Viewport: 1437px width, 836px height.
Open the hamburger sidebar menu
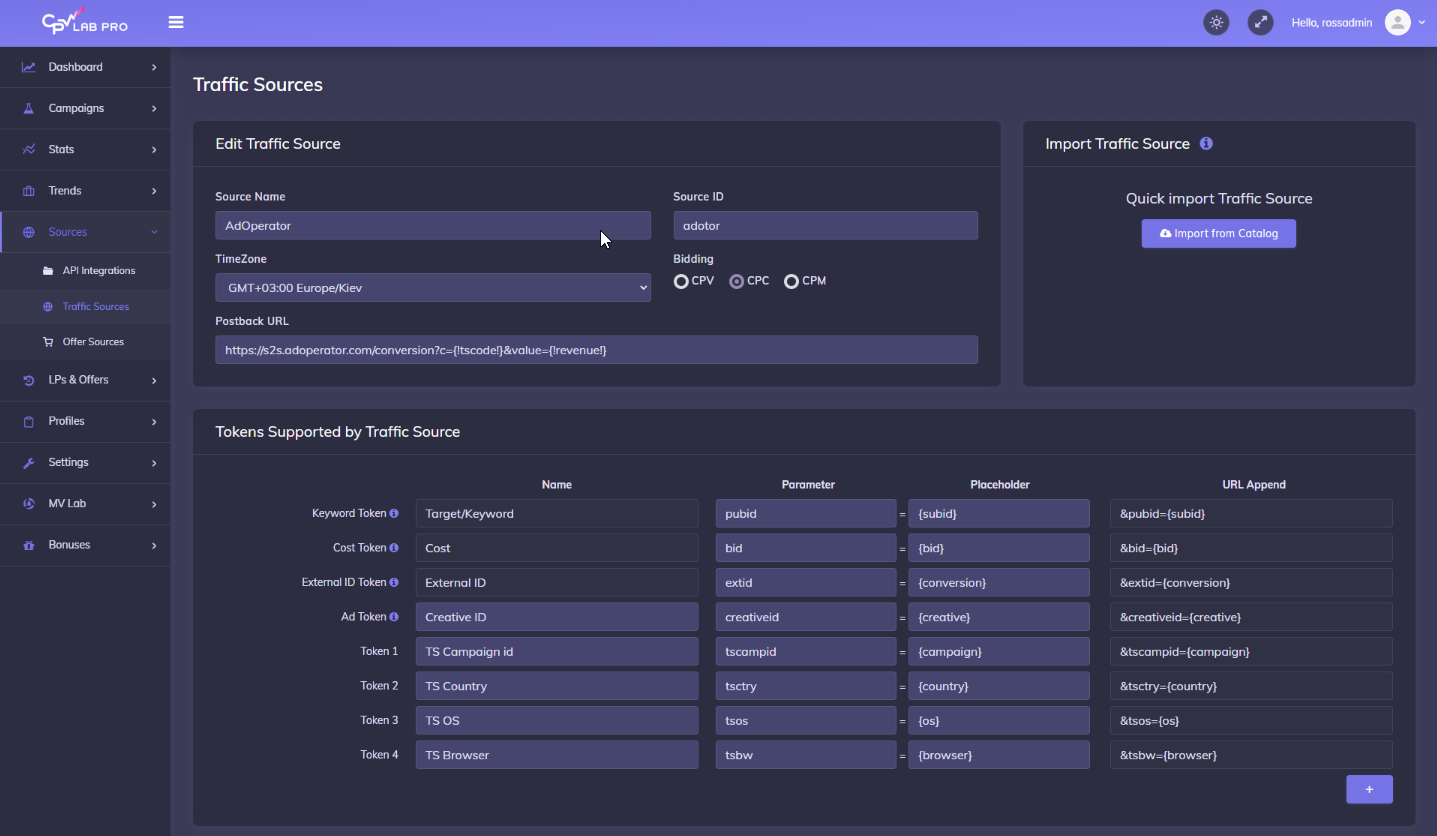click(x=176, y=21)
